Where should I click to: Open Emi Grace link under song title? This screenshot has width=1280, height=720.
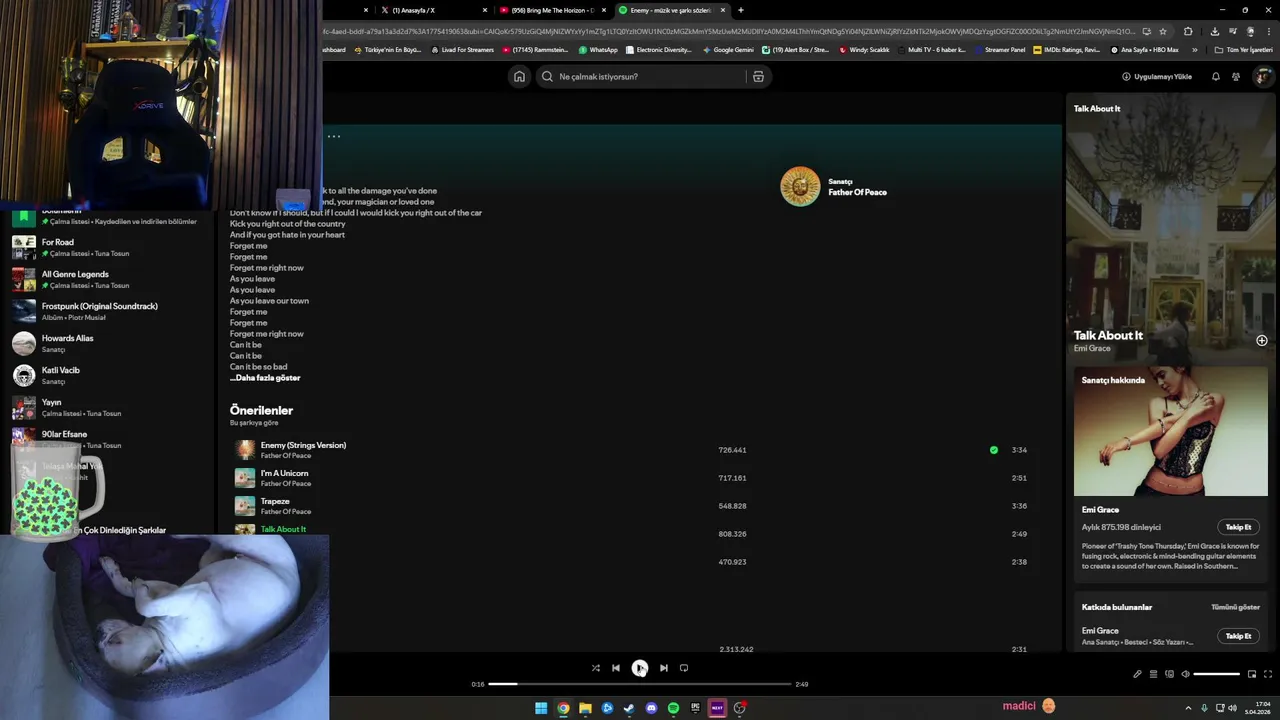coord(1092,348)
